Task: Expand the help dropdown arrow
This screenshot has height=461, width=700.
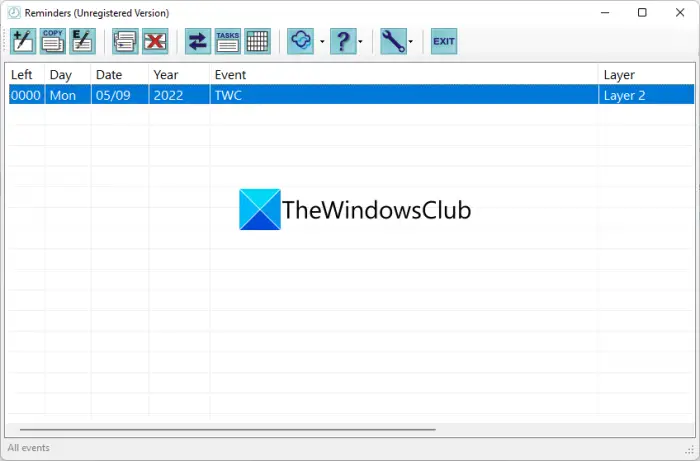Action: pyautogui.click(x=360, y=42)
